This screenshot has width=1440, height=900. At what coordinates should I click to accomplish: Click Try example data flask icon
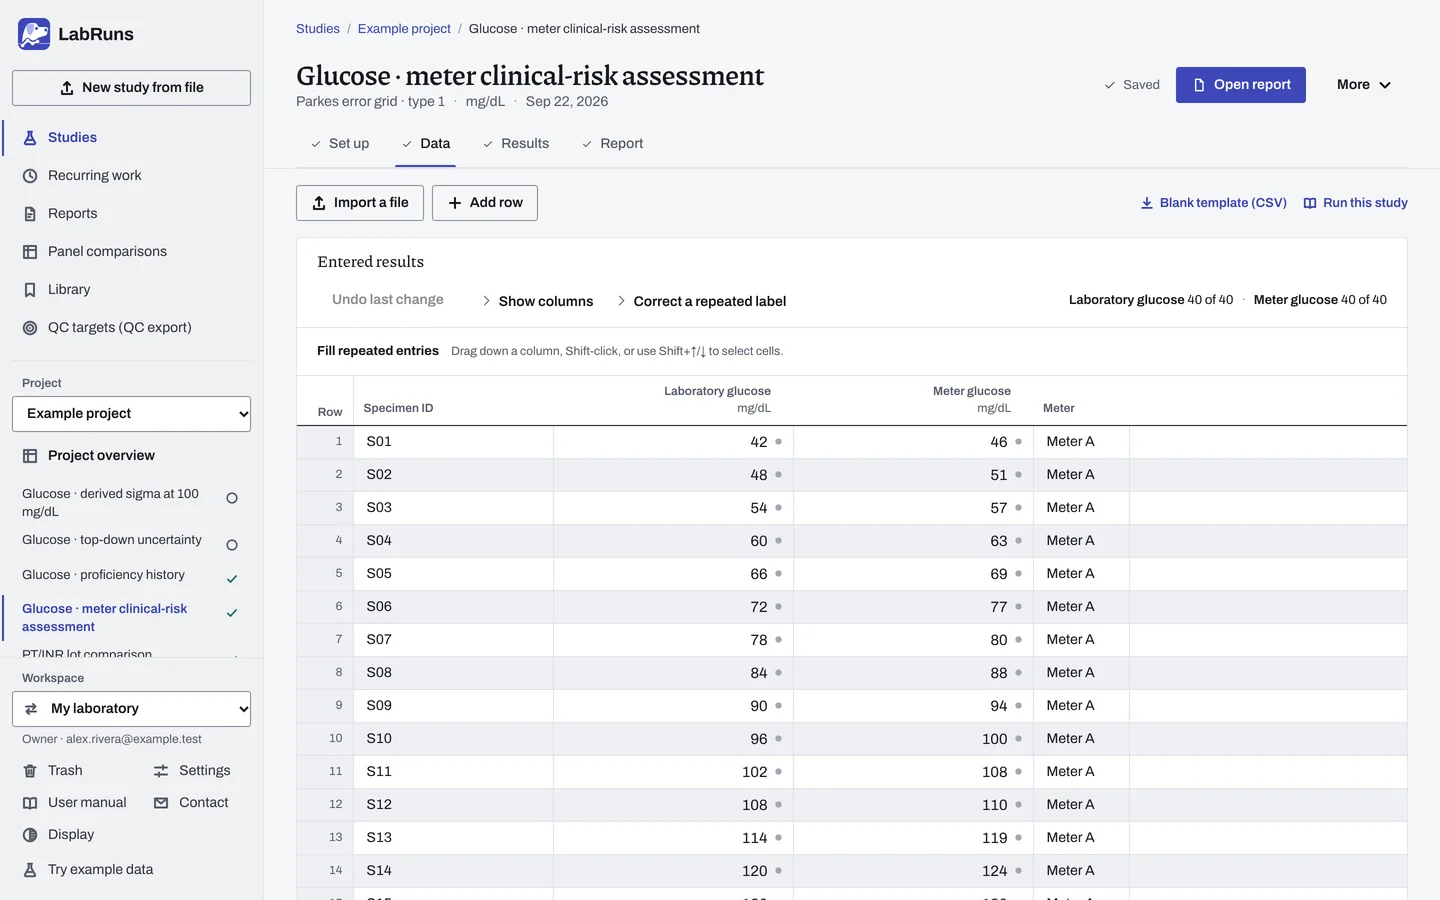(x=30, y=870)
